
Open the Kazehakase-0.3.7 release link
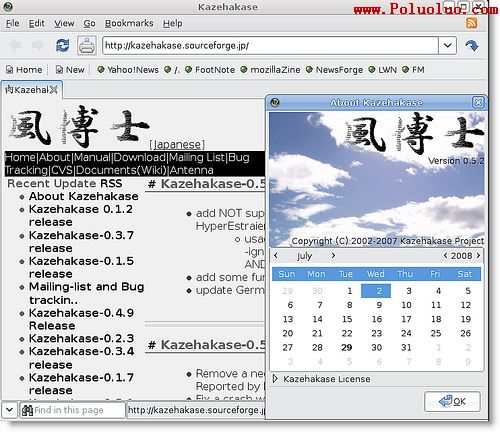pyautogui.click(x=81, y=242)
